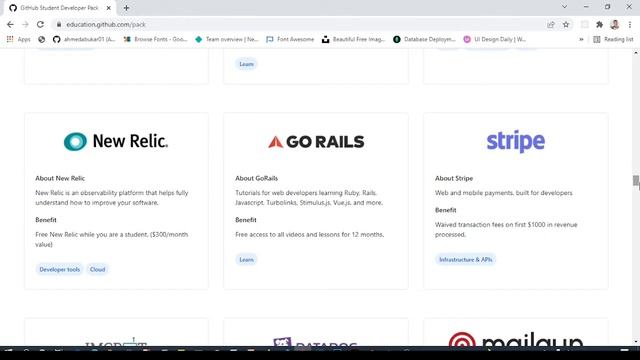Click the Developer tools tag
This screenshot has height=360, width=640.
pyautogui.click(x=60, y=269)
